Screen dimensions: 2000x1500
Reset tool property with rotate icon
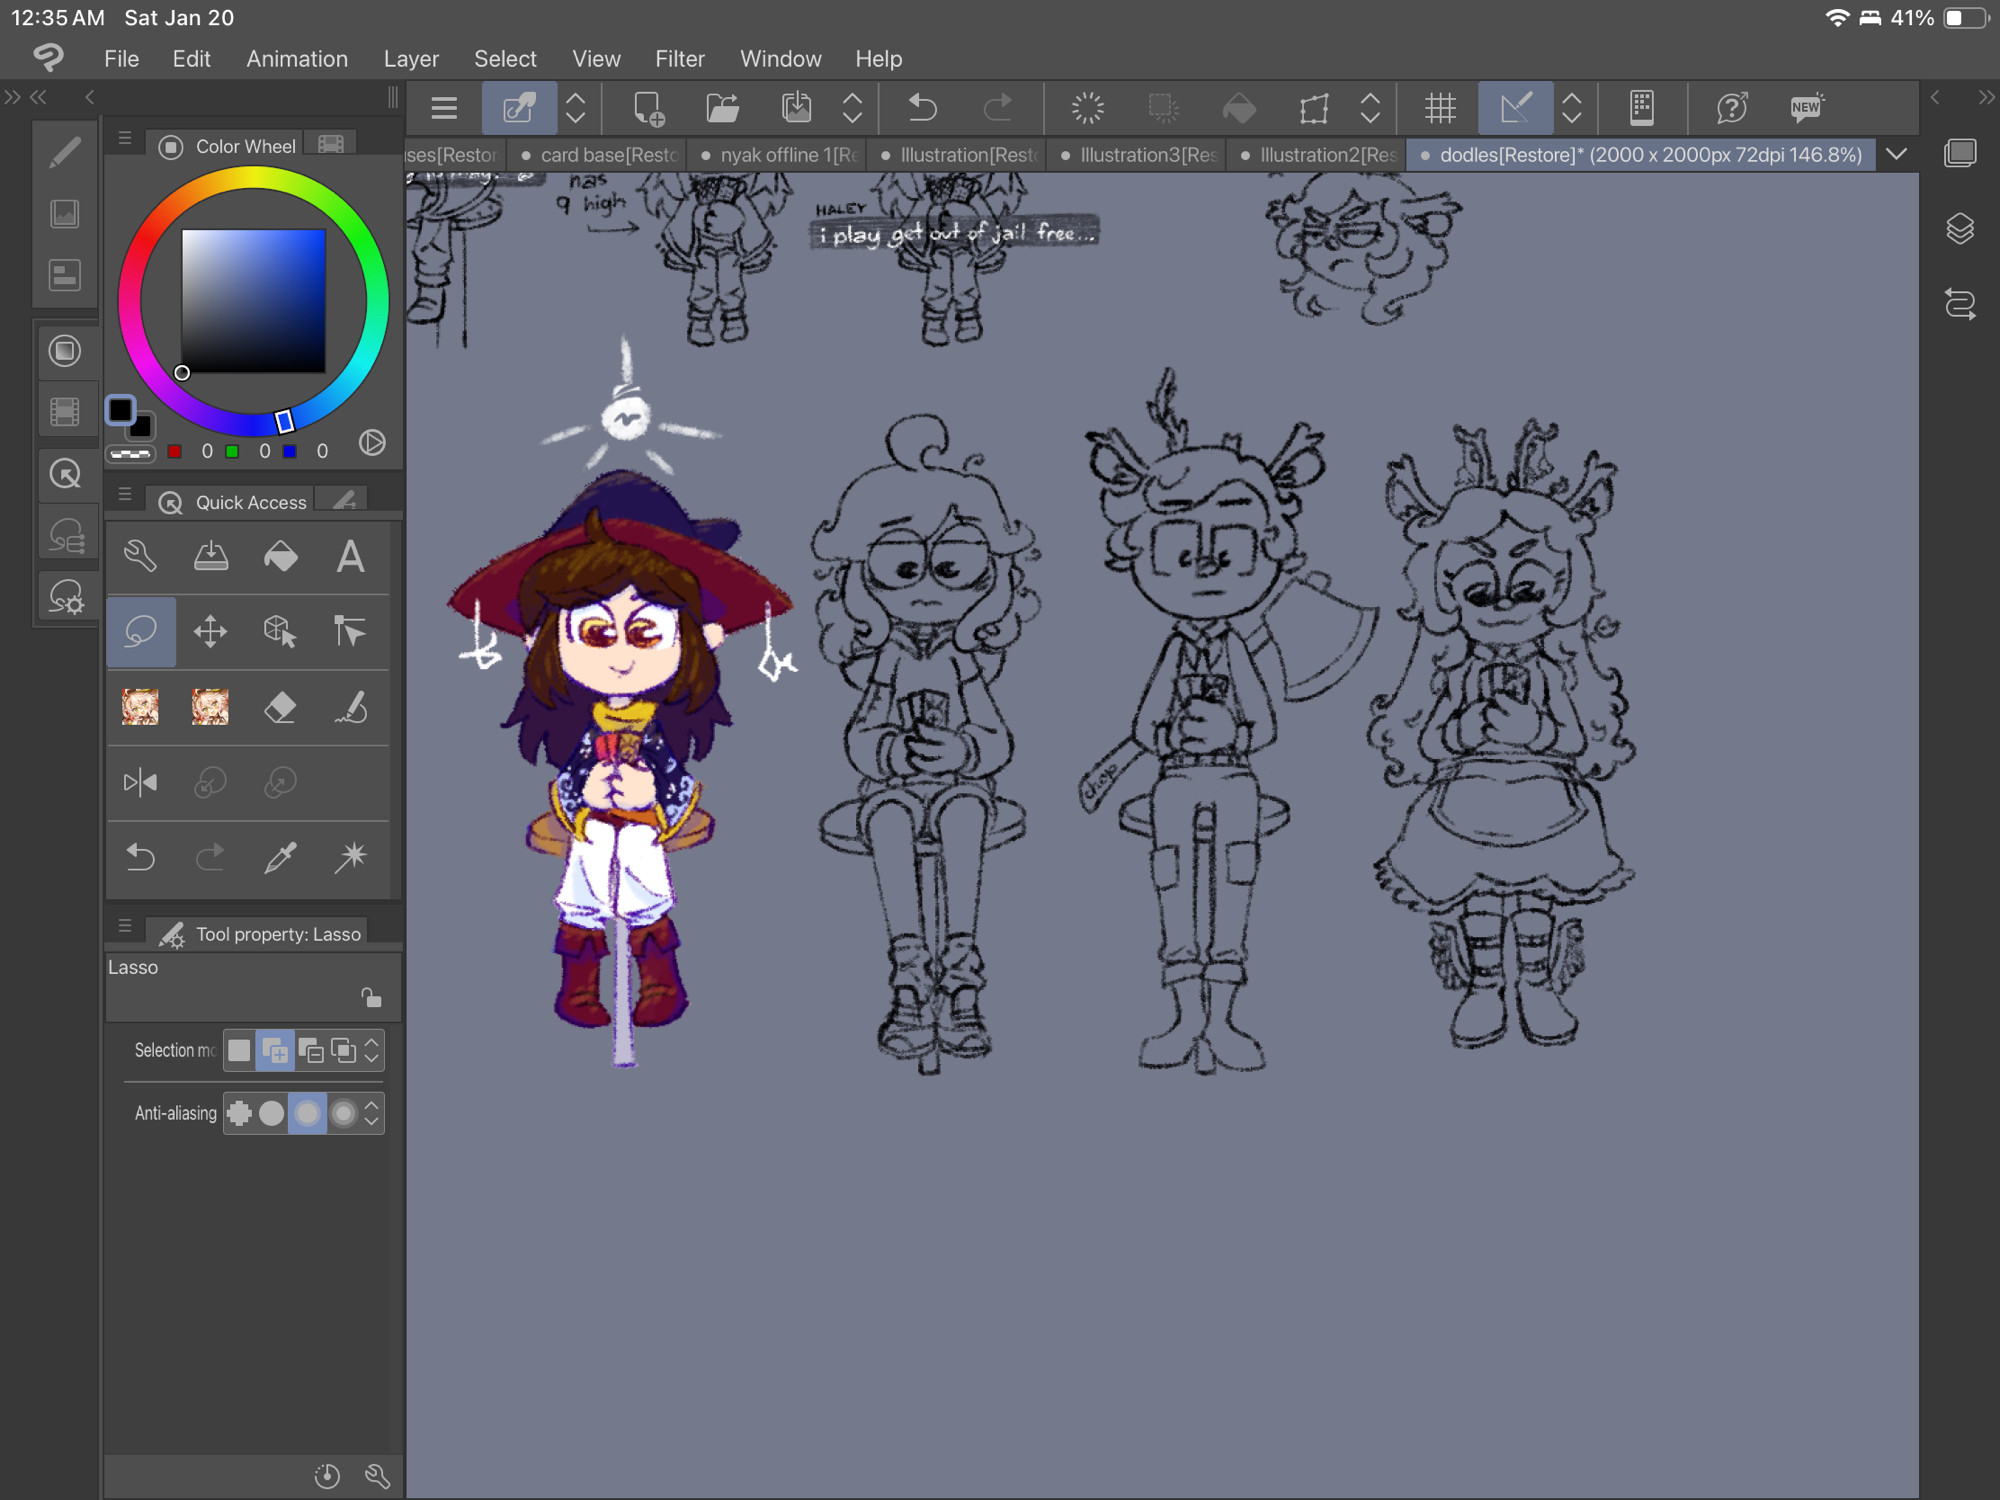click(327, 1476)
